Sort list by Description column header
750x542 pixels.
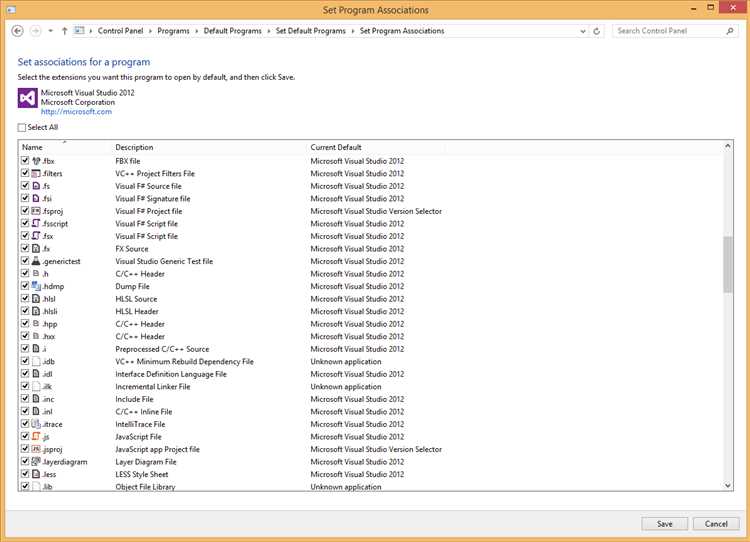click(209, 147)
